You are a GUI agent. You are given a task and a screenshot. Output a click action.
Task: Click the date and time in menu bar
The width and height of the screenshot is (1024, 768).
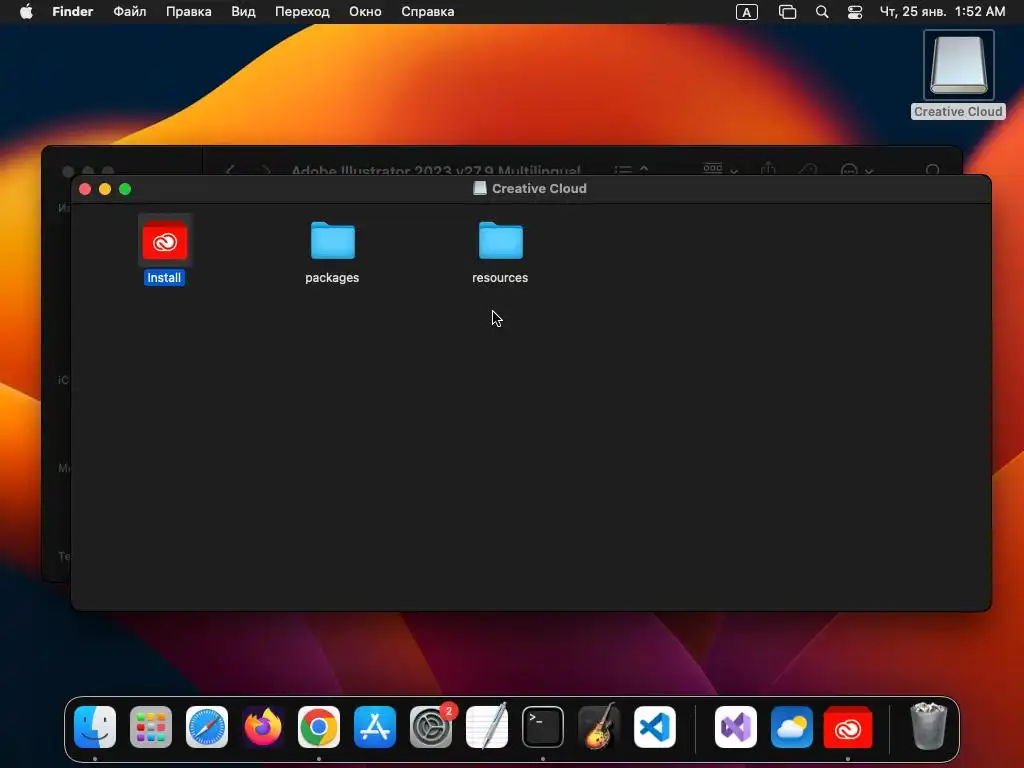pos(942,12)
